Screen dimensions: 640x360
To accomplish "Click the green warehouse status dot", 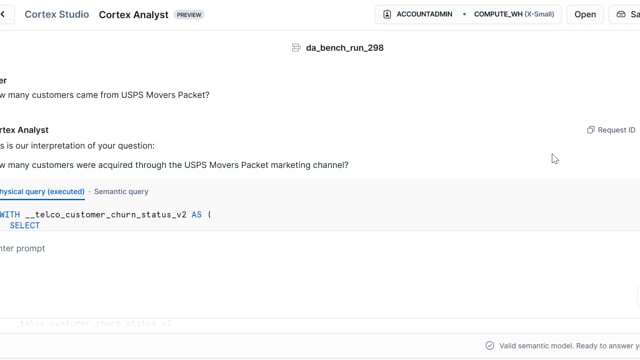I will tap(464, 14).
